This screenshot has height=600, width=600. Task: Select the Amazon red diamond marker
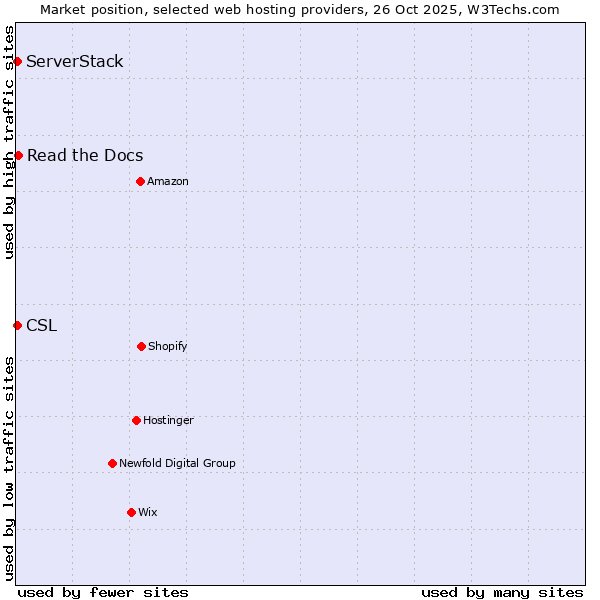pos(140,181)
